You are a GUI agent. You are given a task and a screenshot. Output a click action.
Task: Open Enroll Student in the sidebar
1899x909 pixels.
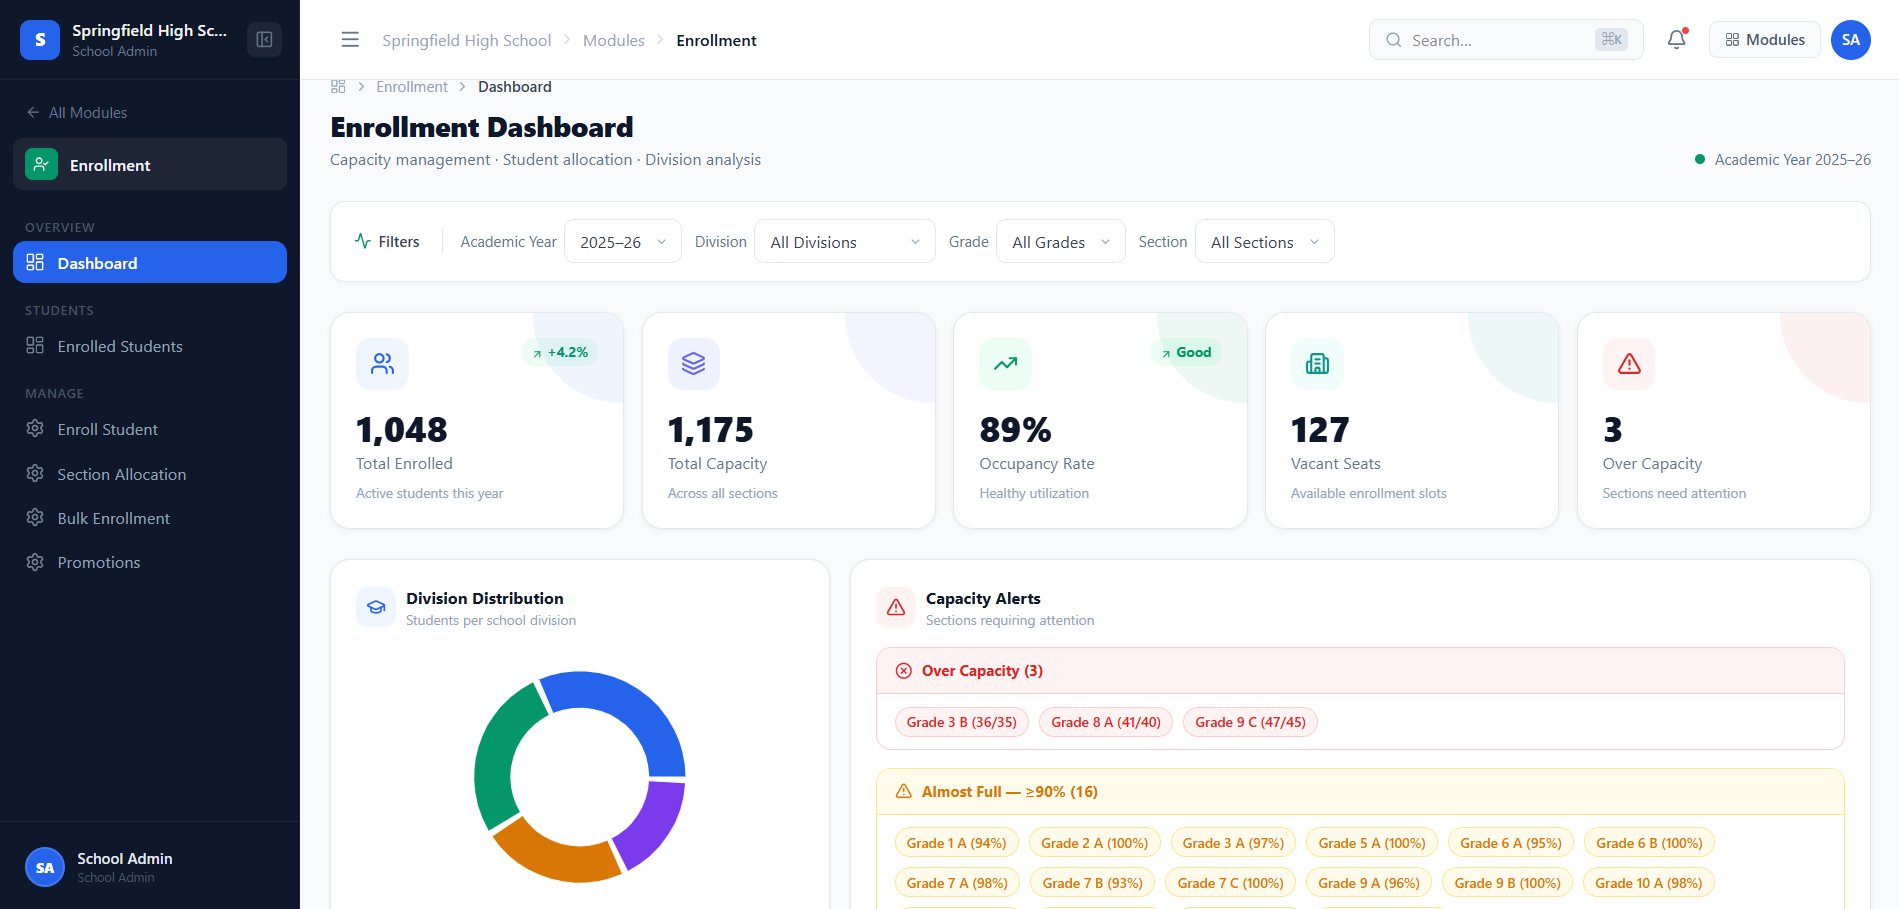tap(150, 429)
